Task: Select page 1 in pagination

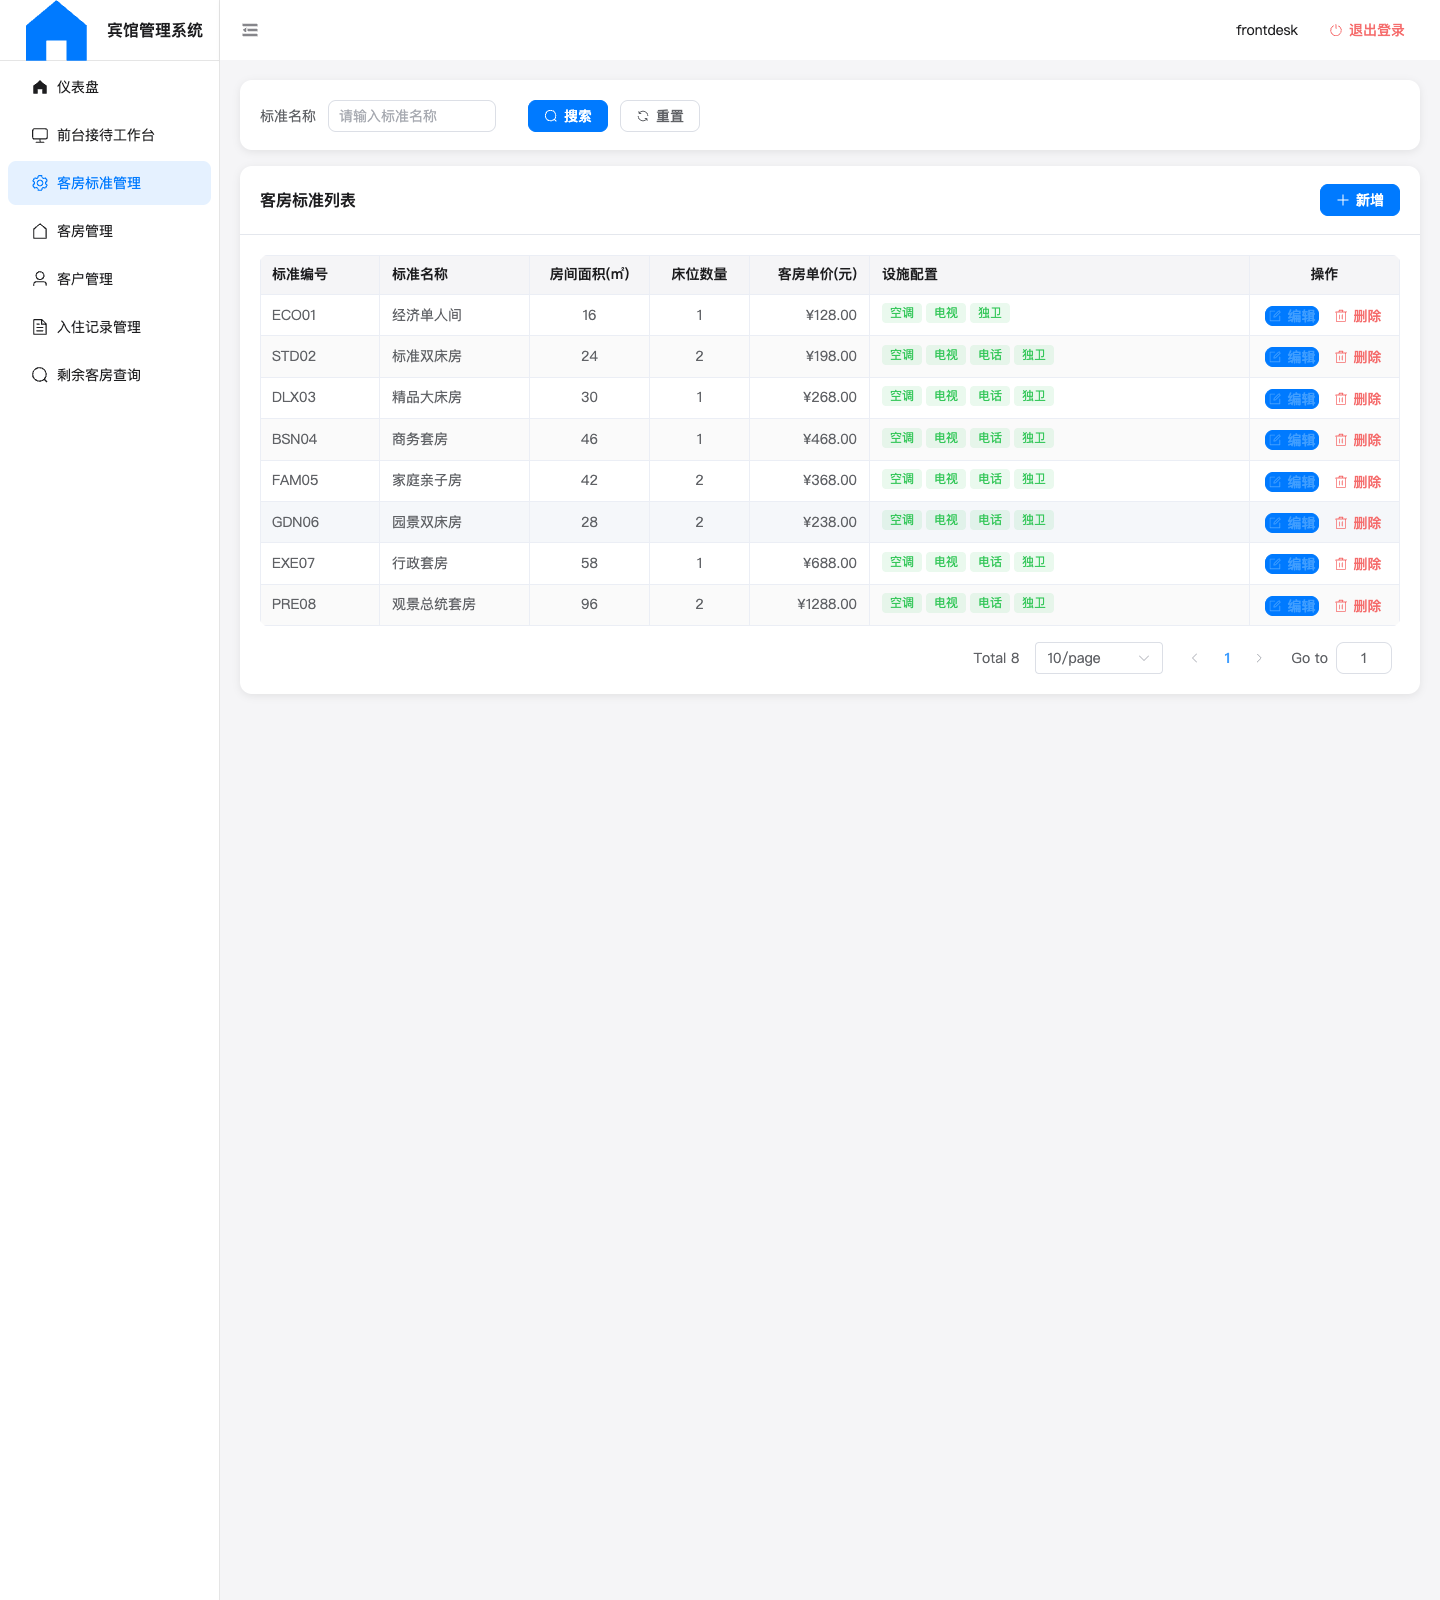Action: click(x=1227, y=658)
